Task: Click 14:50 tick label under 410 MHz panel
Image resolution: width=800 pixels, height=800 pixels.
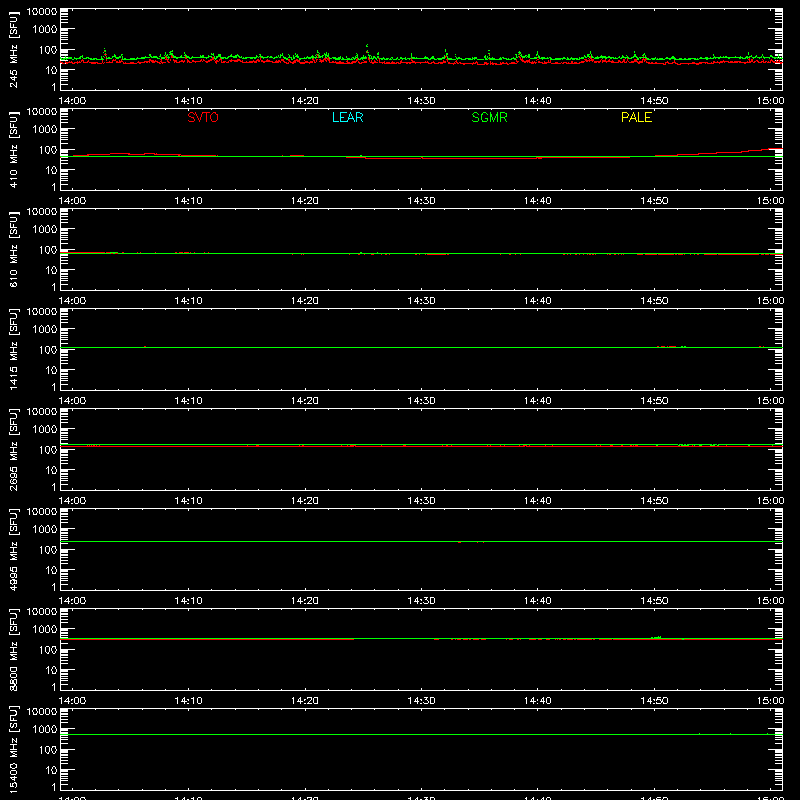Action: 654,201
